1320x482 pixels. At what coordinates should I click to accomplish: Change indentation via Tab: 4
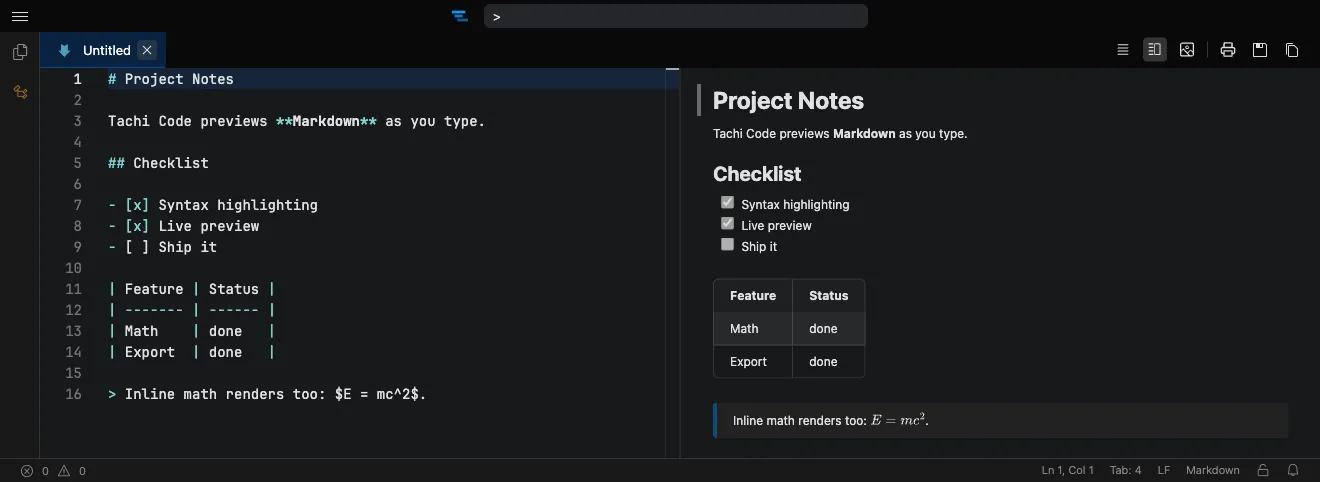(1125, 470)
